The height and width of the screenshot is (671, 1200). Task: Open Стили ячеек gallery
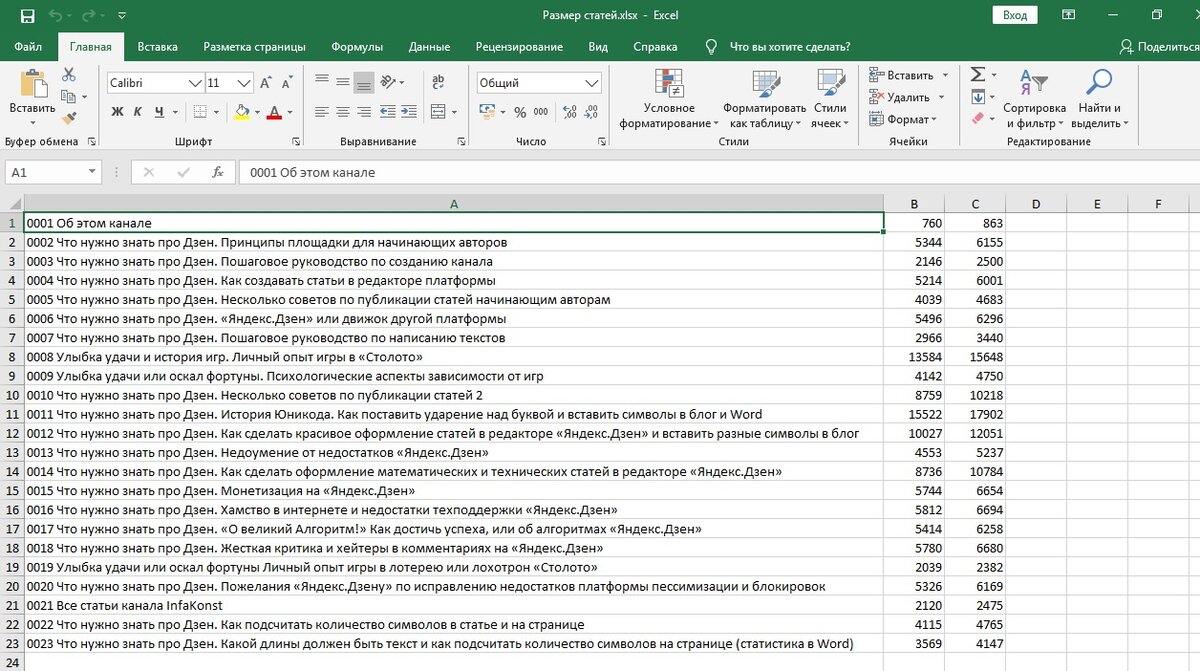pyautogui.click(x=830, y=99)
